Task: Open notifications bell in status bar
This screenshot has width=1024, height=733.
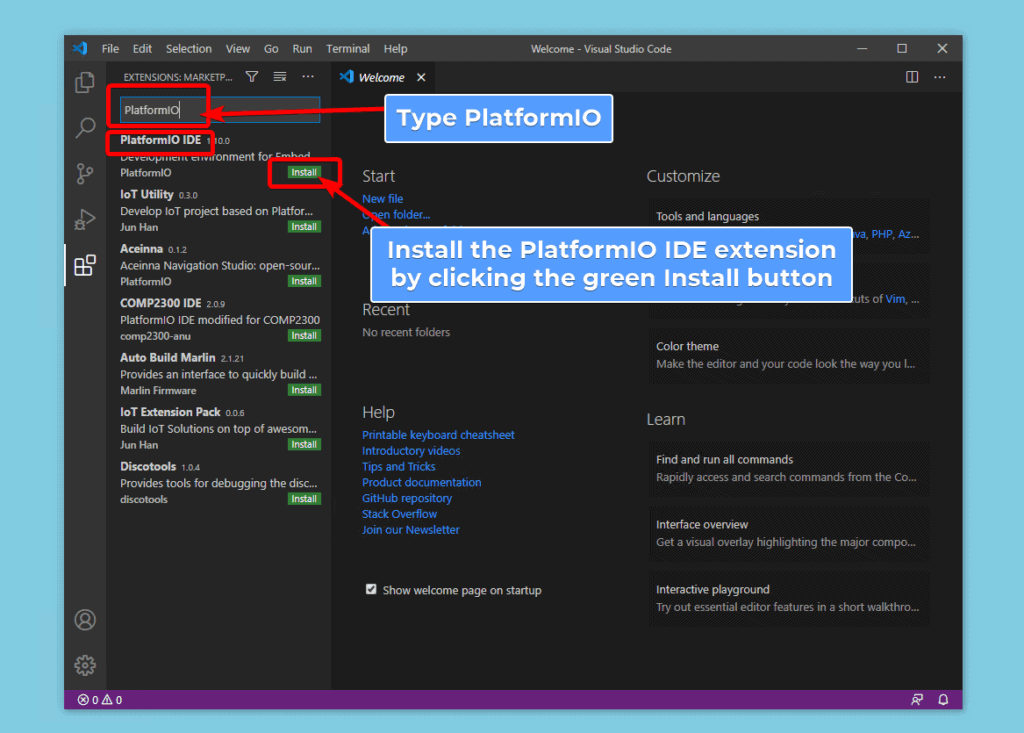Action: (x=943, y=700)
